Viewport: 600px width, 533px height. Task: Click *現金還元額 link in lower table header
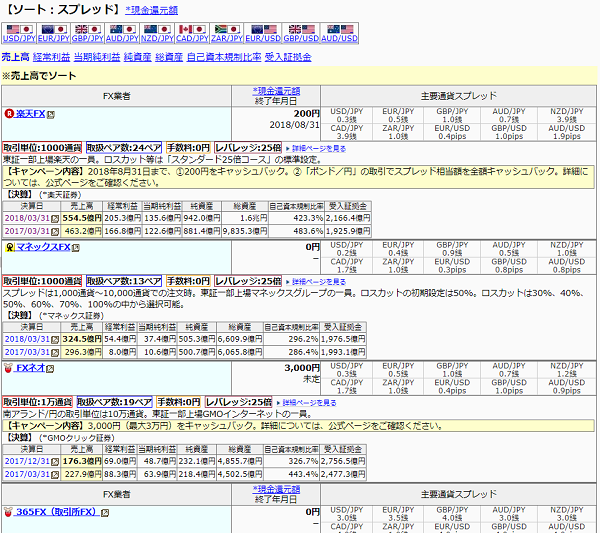tap(276, 489)
